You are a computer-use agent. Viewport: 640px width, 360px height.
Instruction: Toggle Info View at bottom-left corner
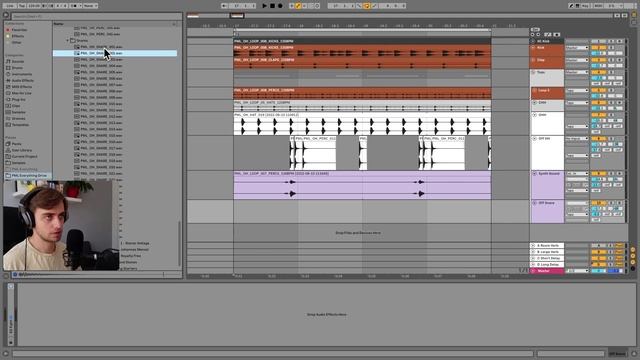pos(5,353)
